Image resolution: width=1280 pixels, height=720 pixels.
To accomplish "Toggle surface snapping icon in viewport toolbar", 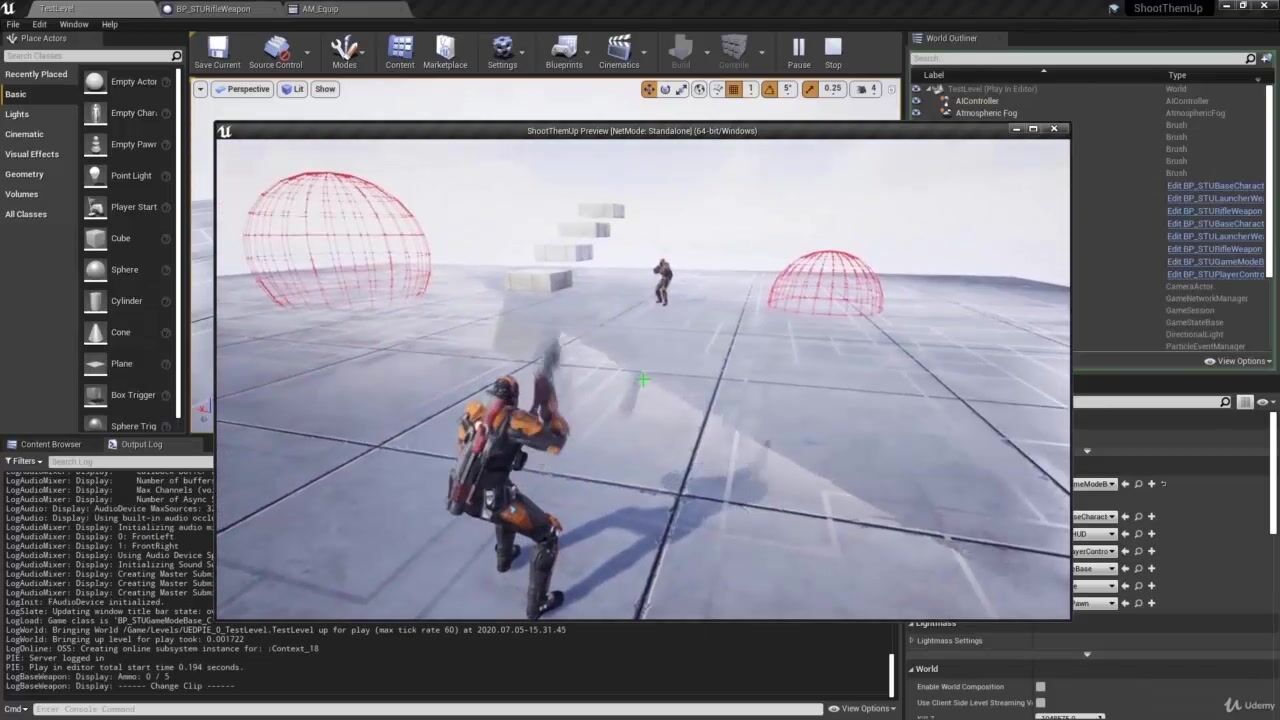I will click(717, 89).
